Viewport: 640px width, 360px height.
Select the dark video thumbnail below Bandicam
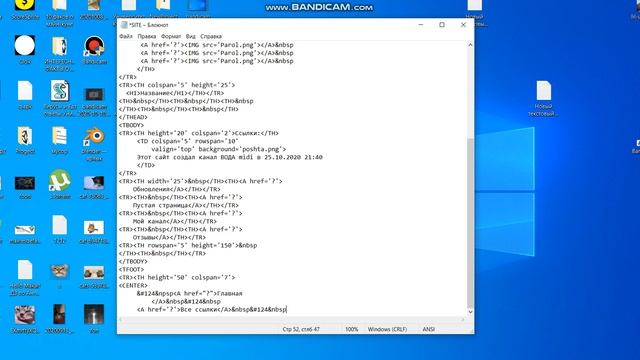coord(94,95)
